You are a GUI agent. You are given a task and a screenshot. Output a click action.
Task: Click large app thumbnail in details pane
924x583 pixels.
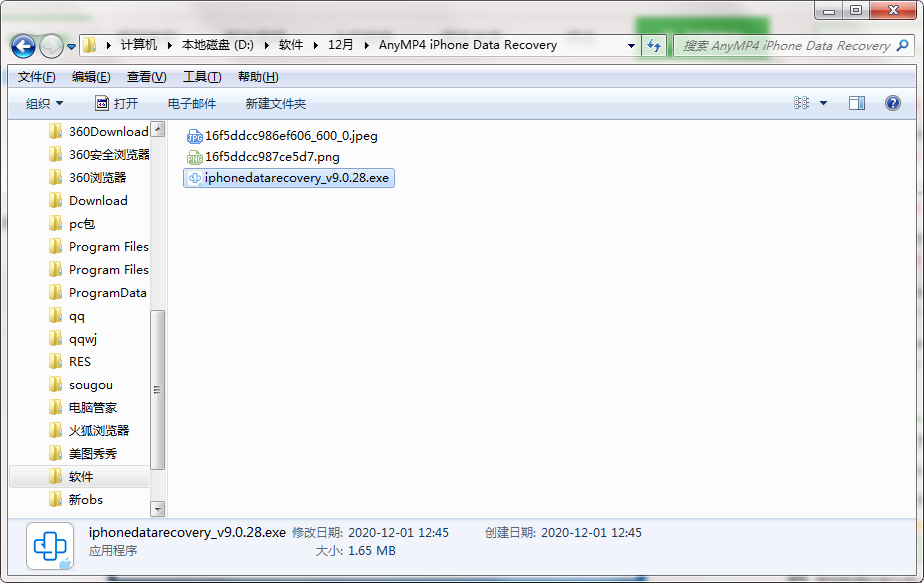(50, 546)
